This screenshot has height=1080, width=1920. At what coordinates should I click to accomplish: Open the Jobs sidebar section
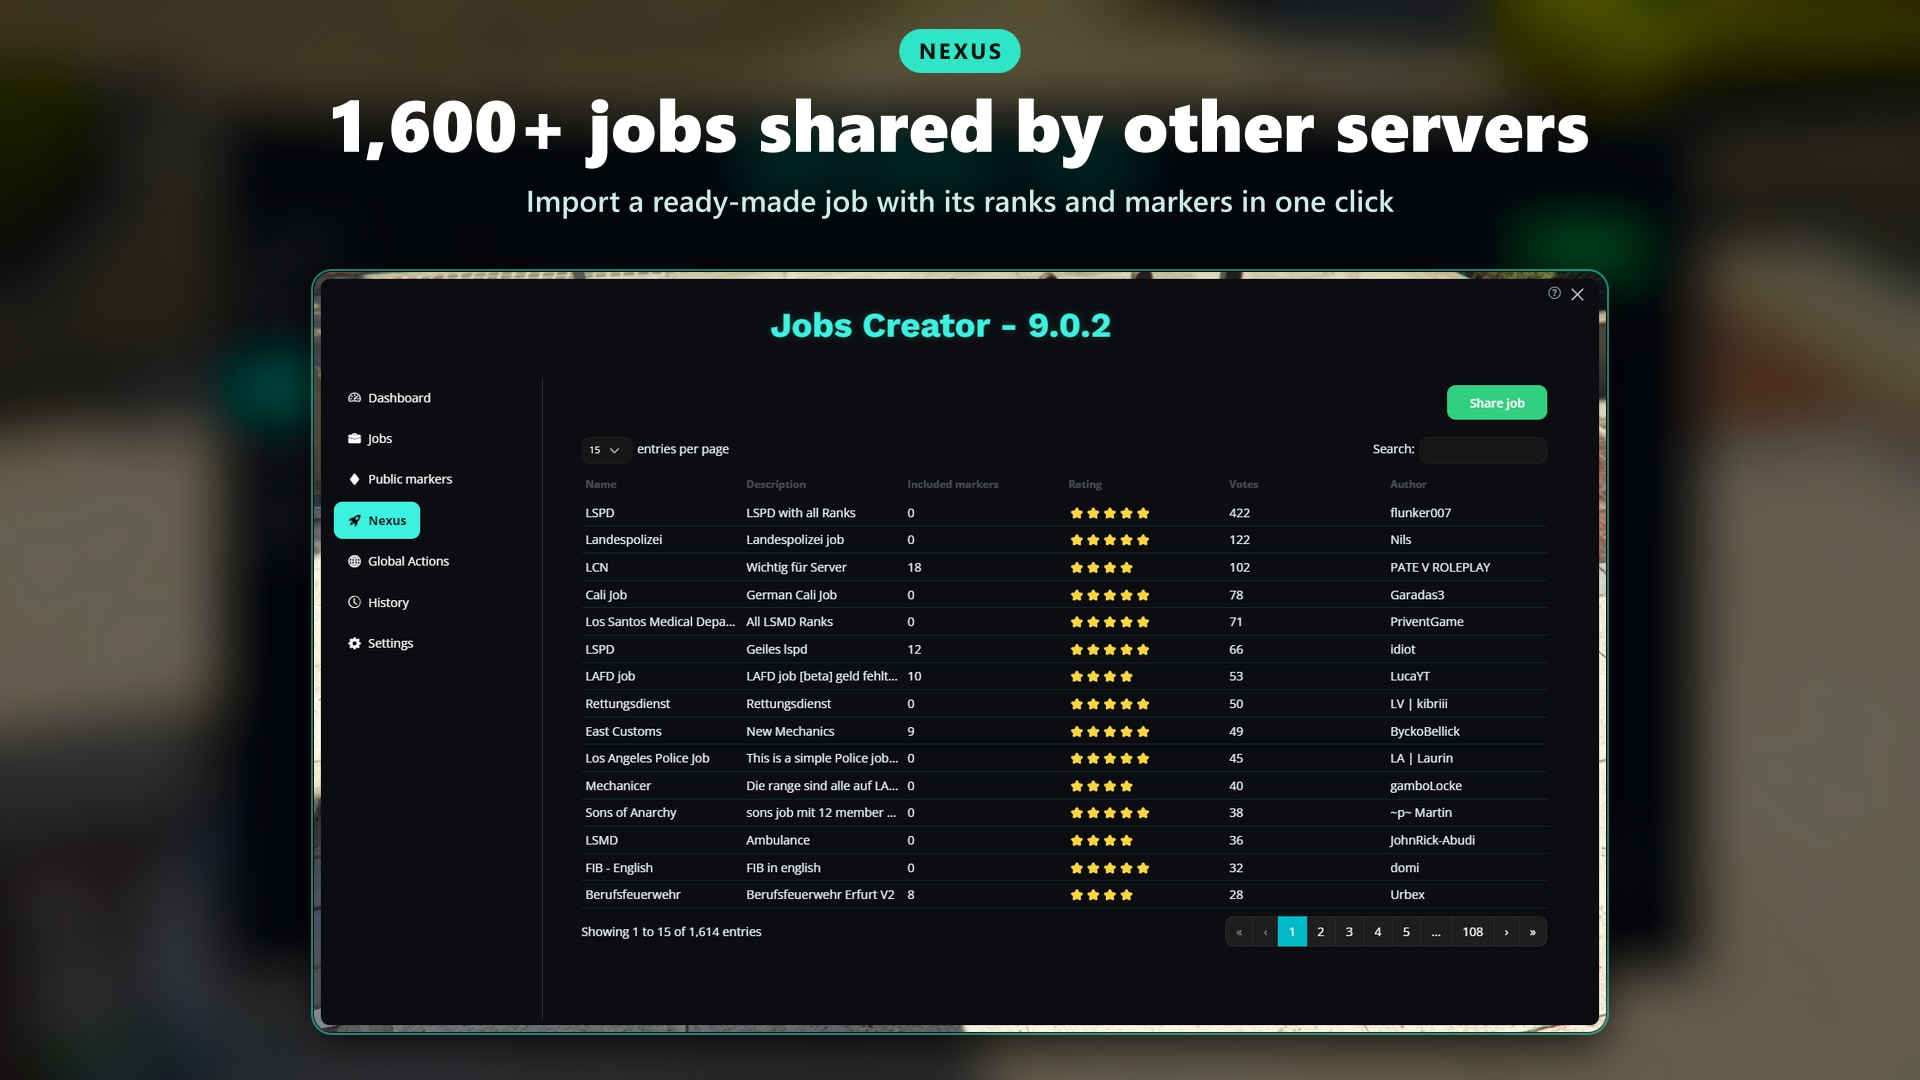click(x=370, y=439)
